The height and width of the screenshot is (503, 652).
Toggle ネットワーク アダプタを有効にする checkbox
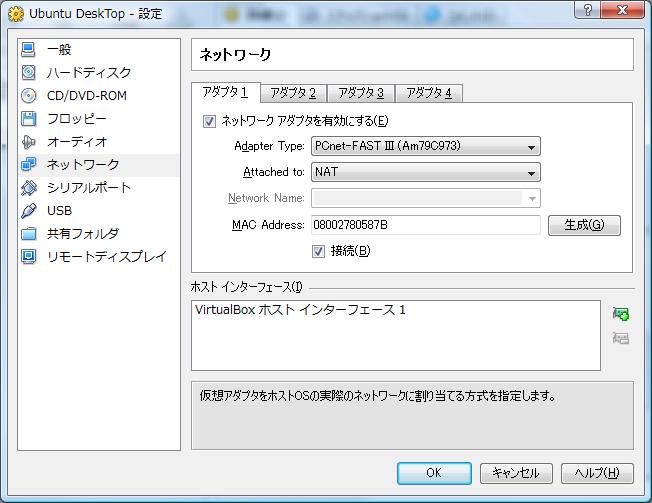pyautogui.click(x=209, y=121)
